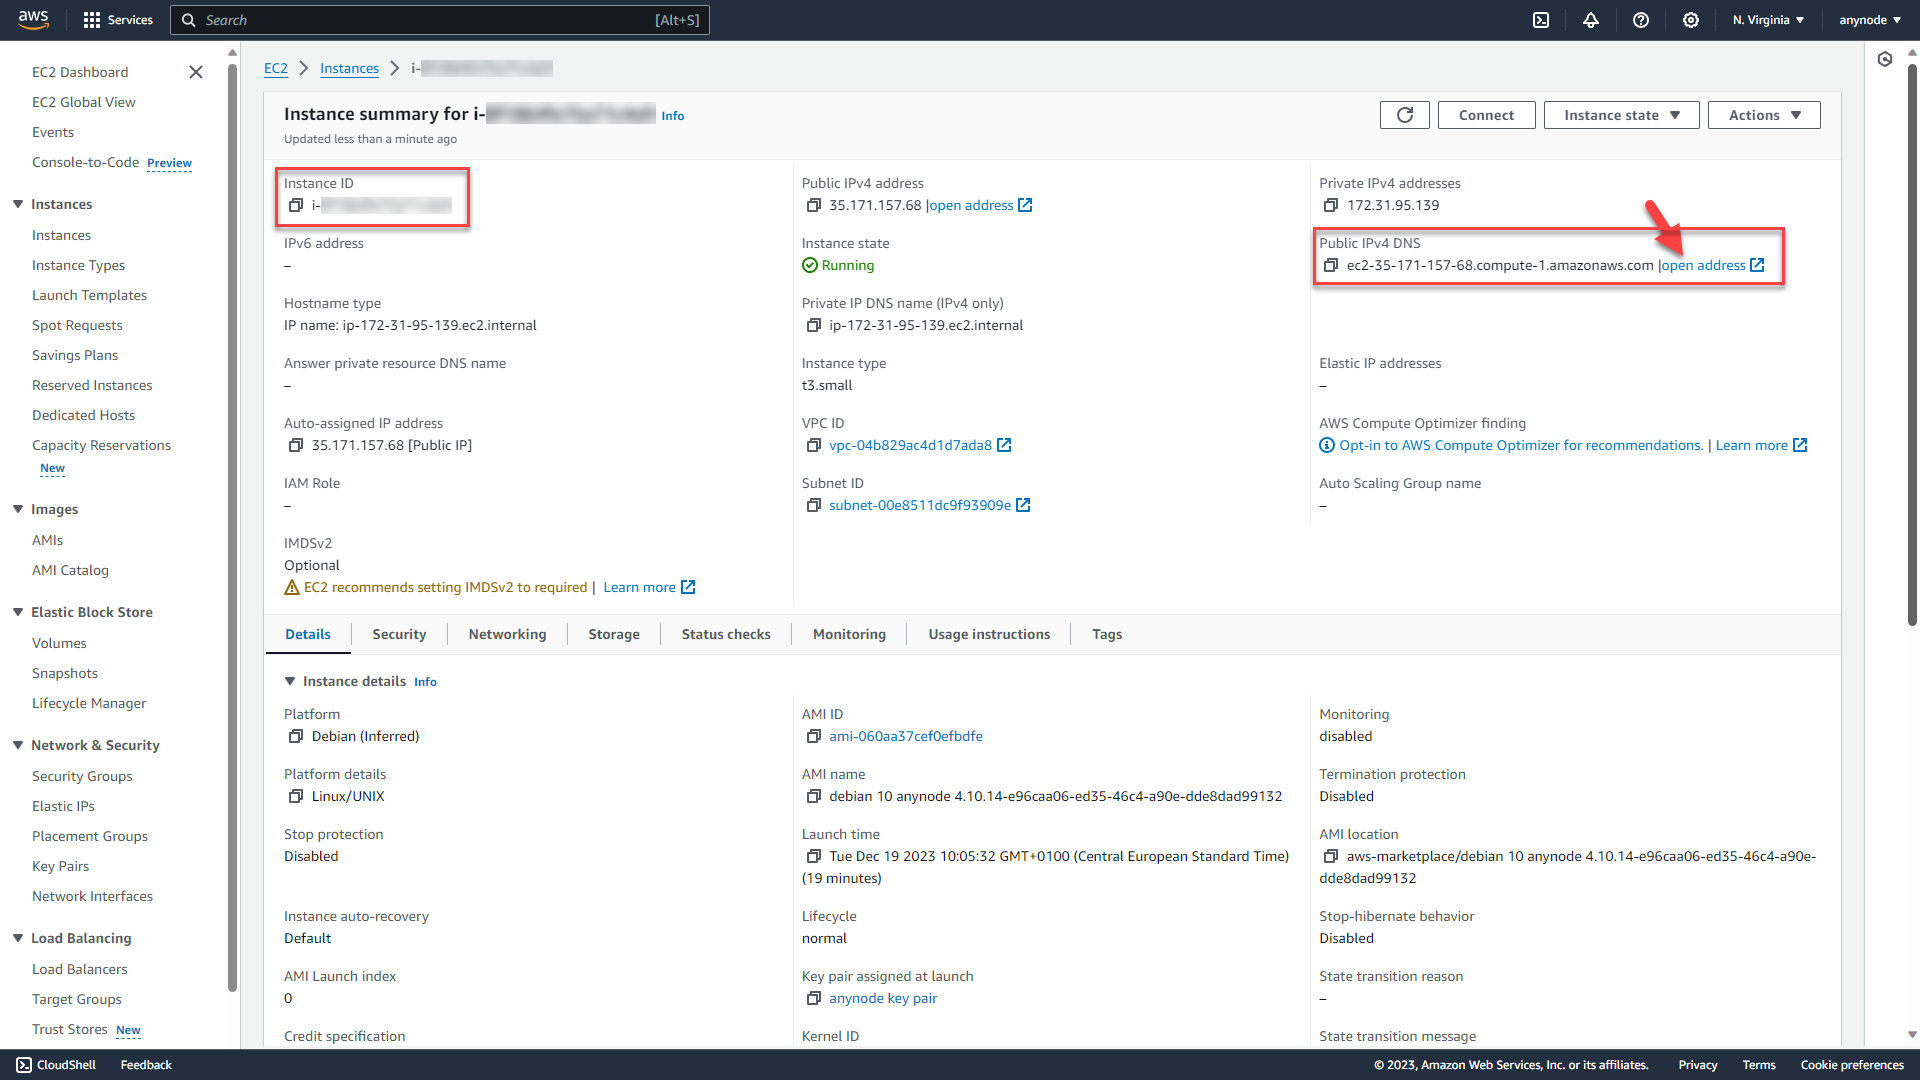Switch to the Status checks tab

(726, 634)
